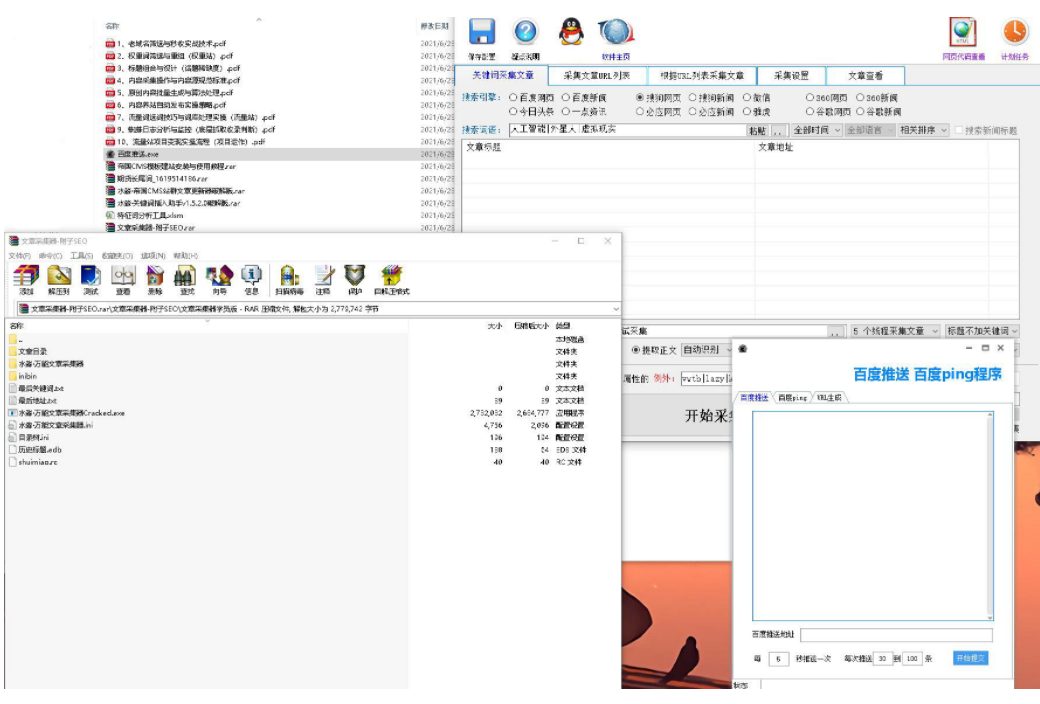Open the 相关排序 sort order dropdown

point(922,131)
